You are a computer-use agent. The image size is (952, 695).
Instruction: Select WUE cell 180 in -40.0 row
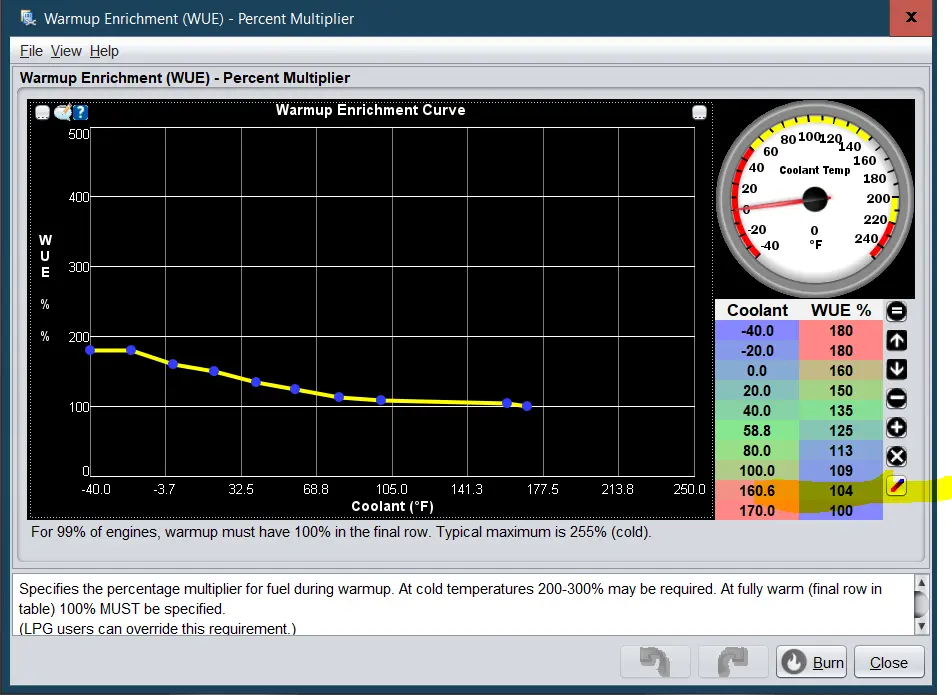point(841,331)
